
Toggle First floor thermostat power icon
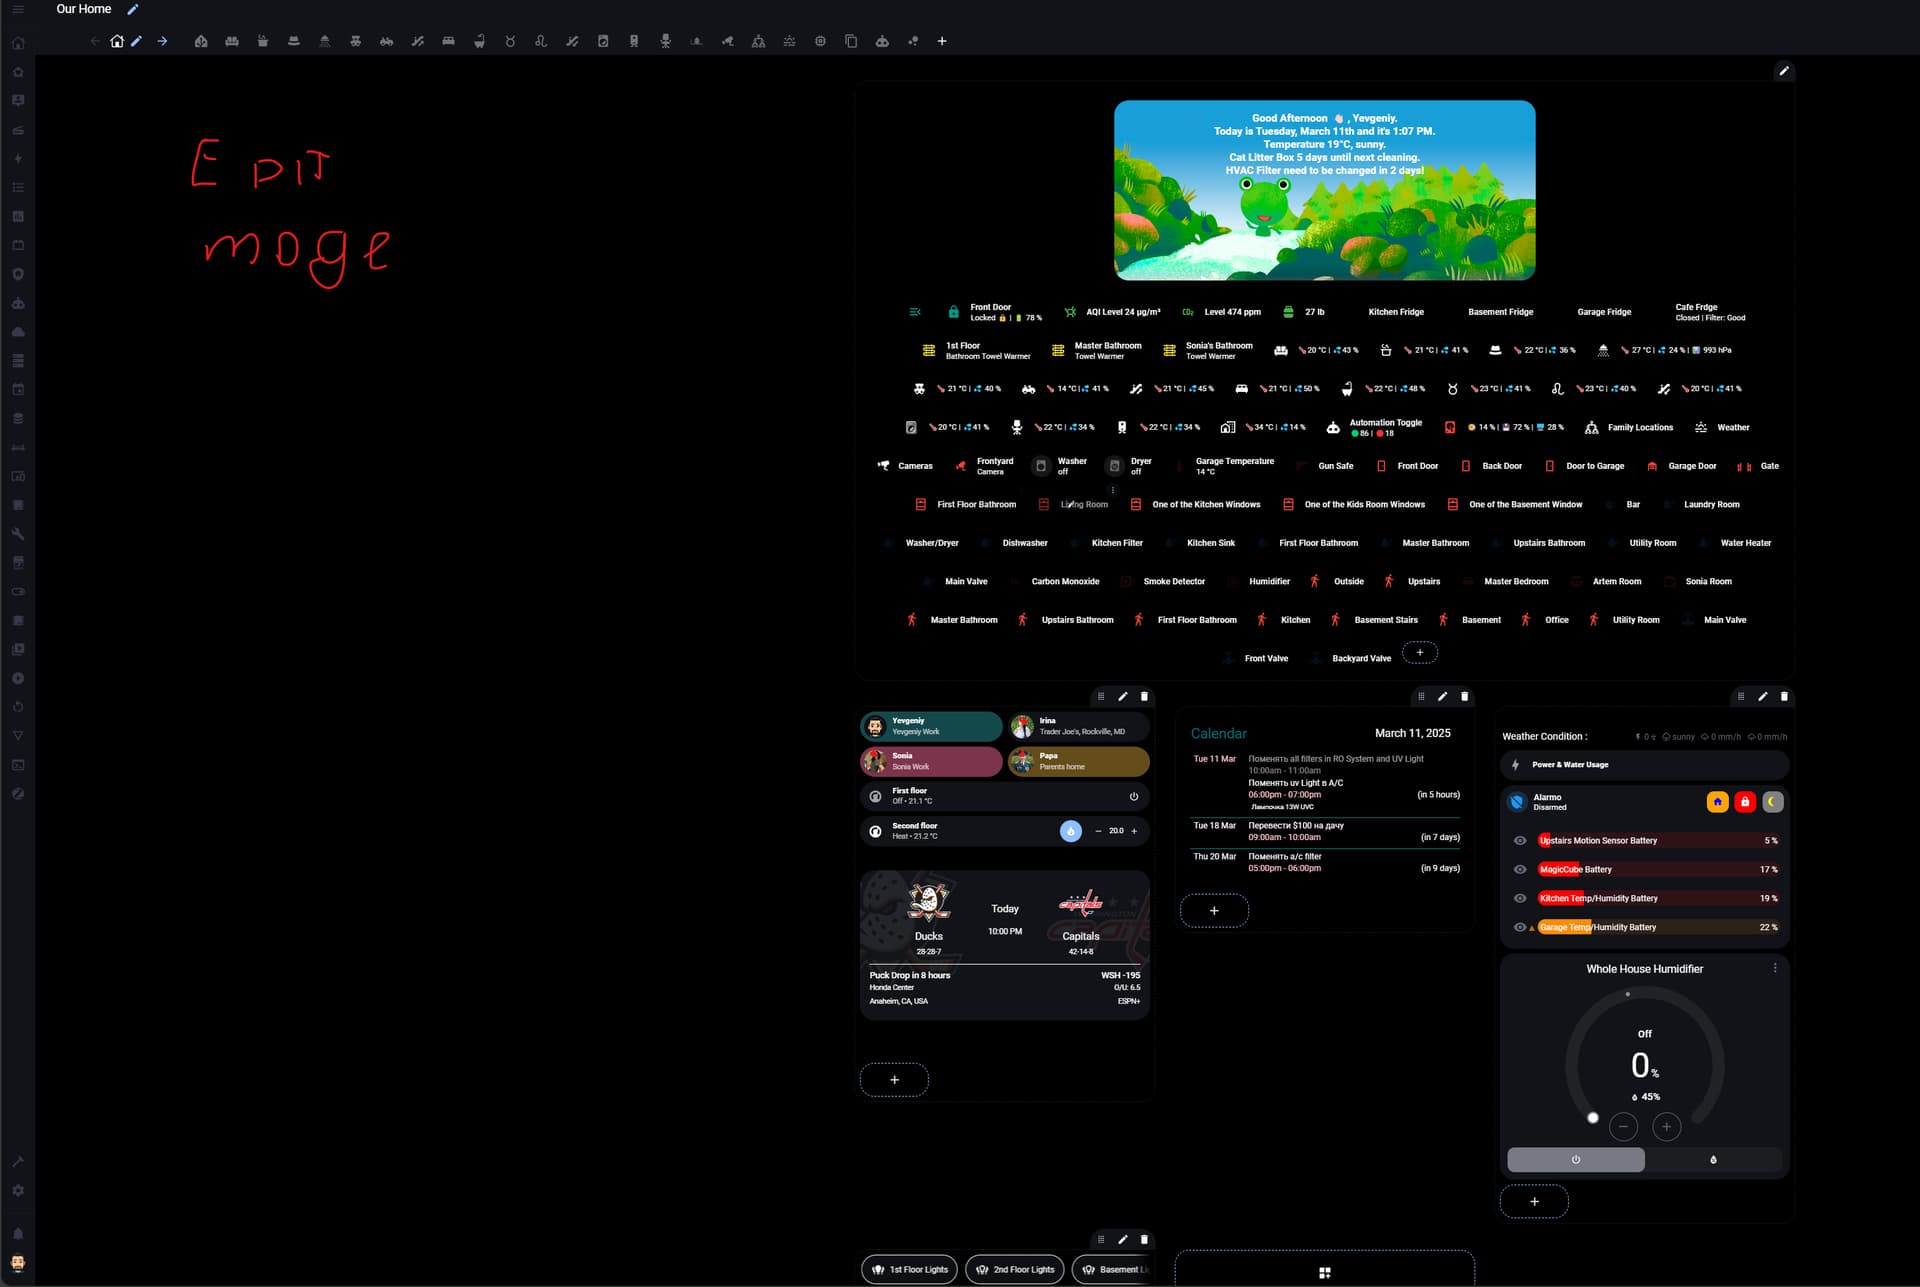click(1134, 796)
